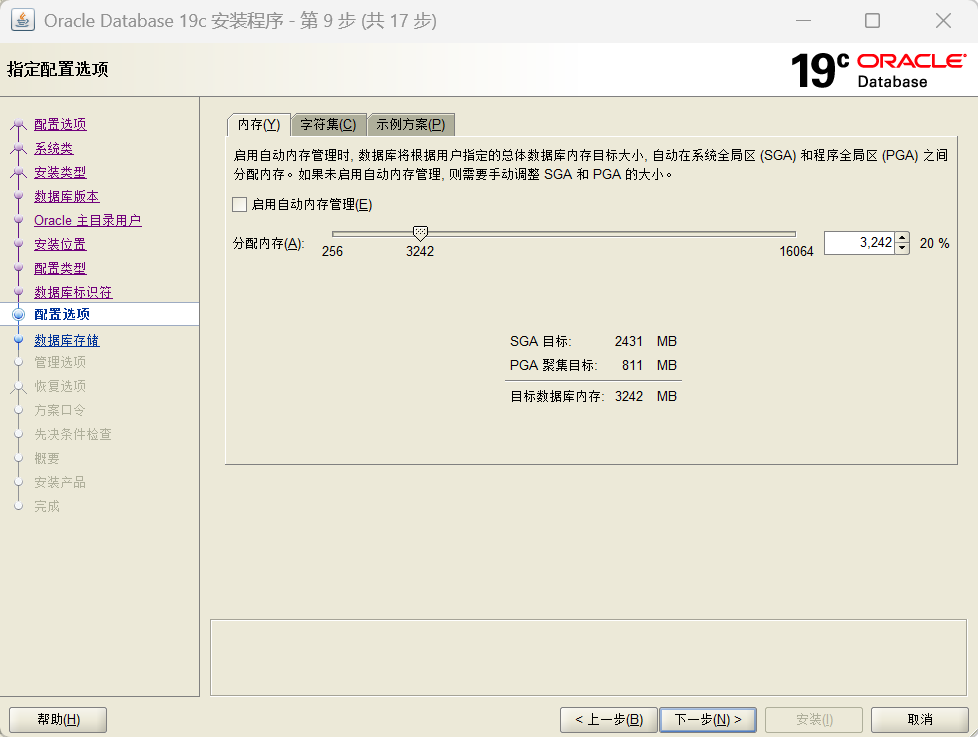Open the 安装类型 step link

(61, 172)
